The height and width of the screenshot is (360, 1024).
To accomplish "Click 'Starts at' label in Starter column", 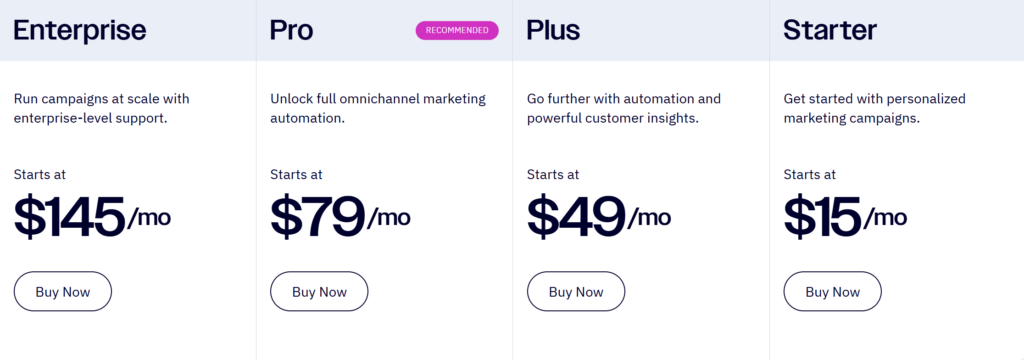I will pos(810,174).
